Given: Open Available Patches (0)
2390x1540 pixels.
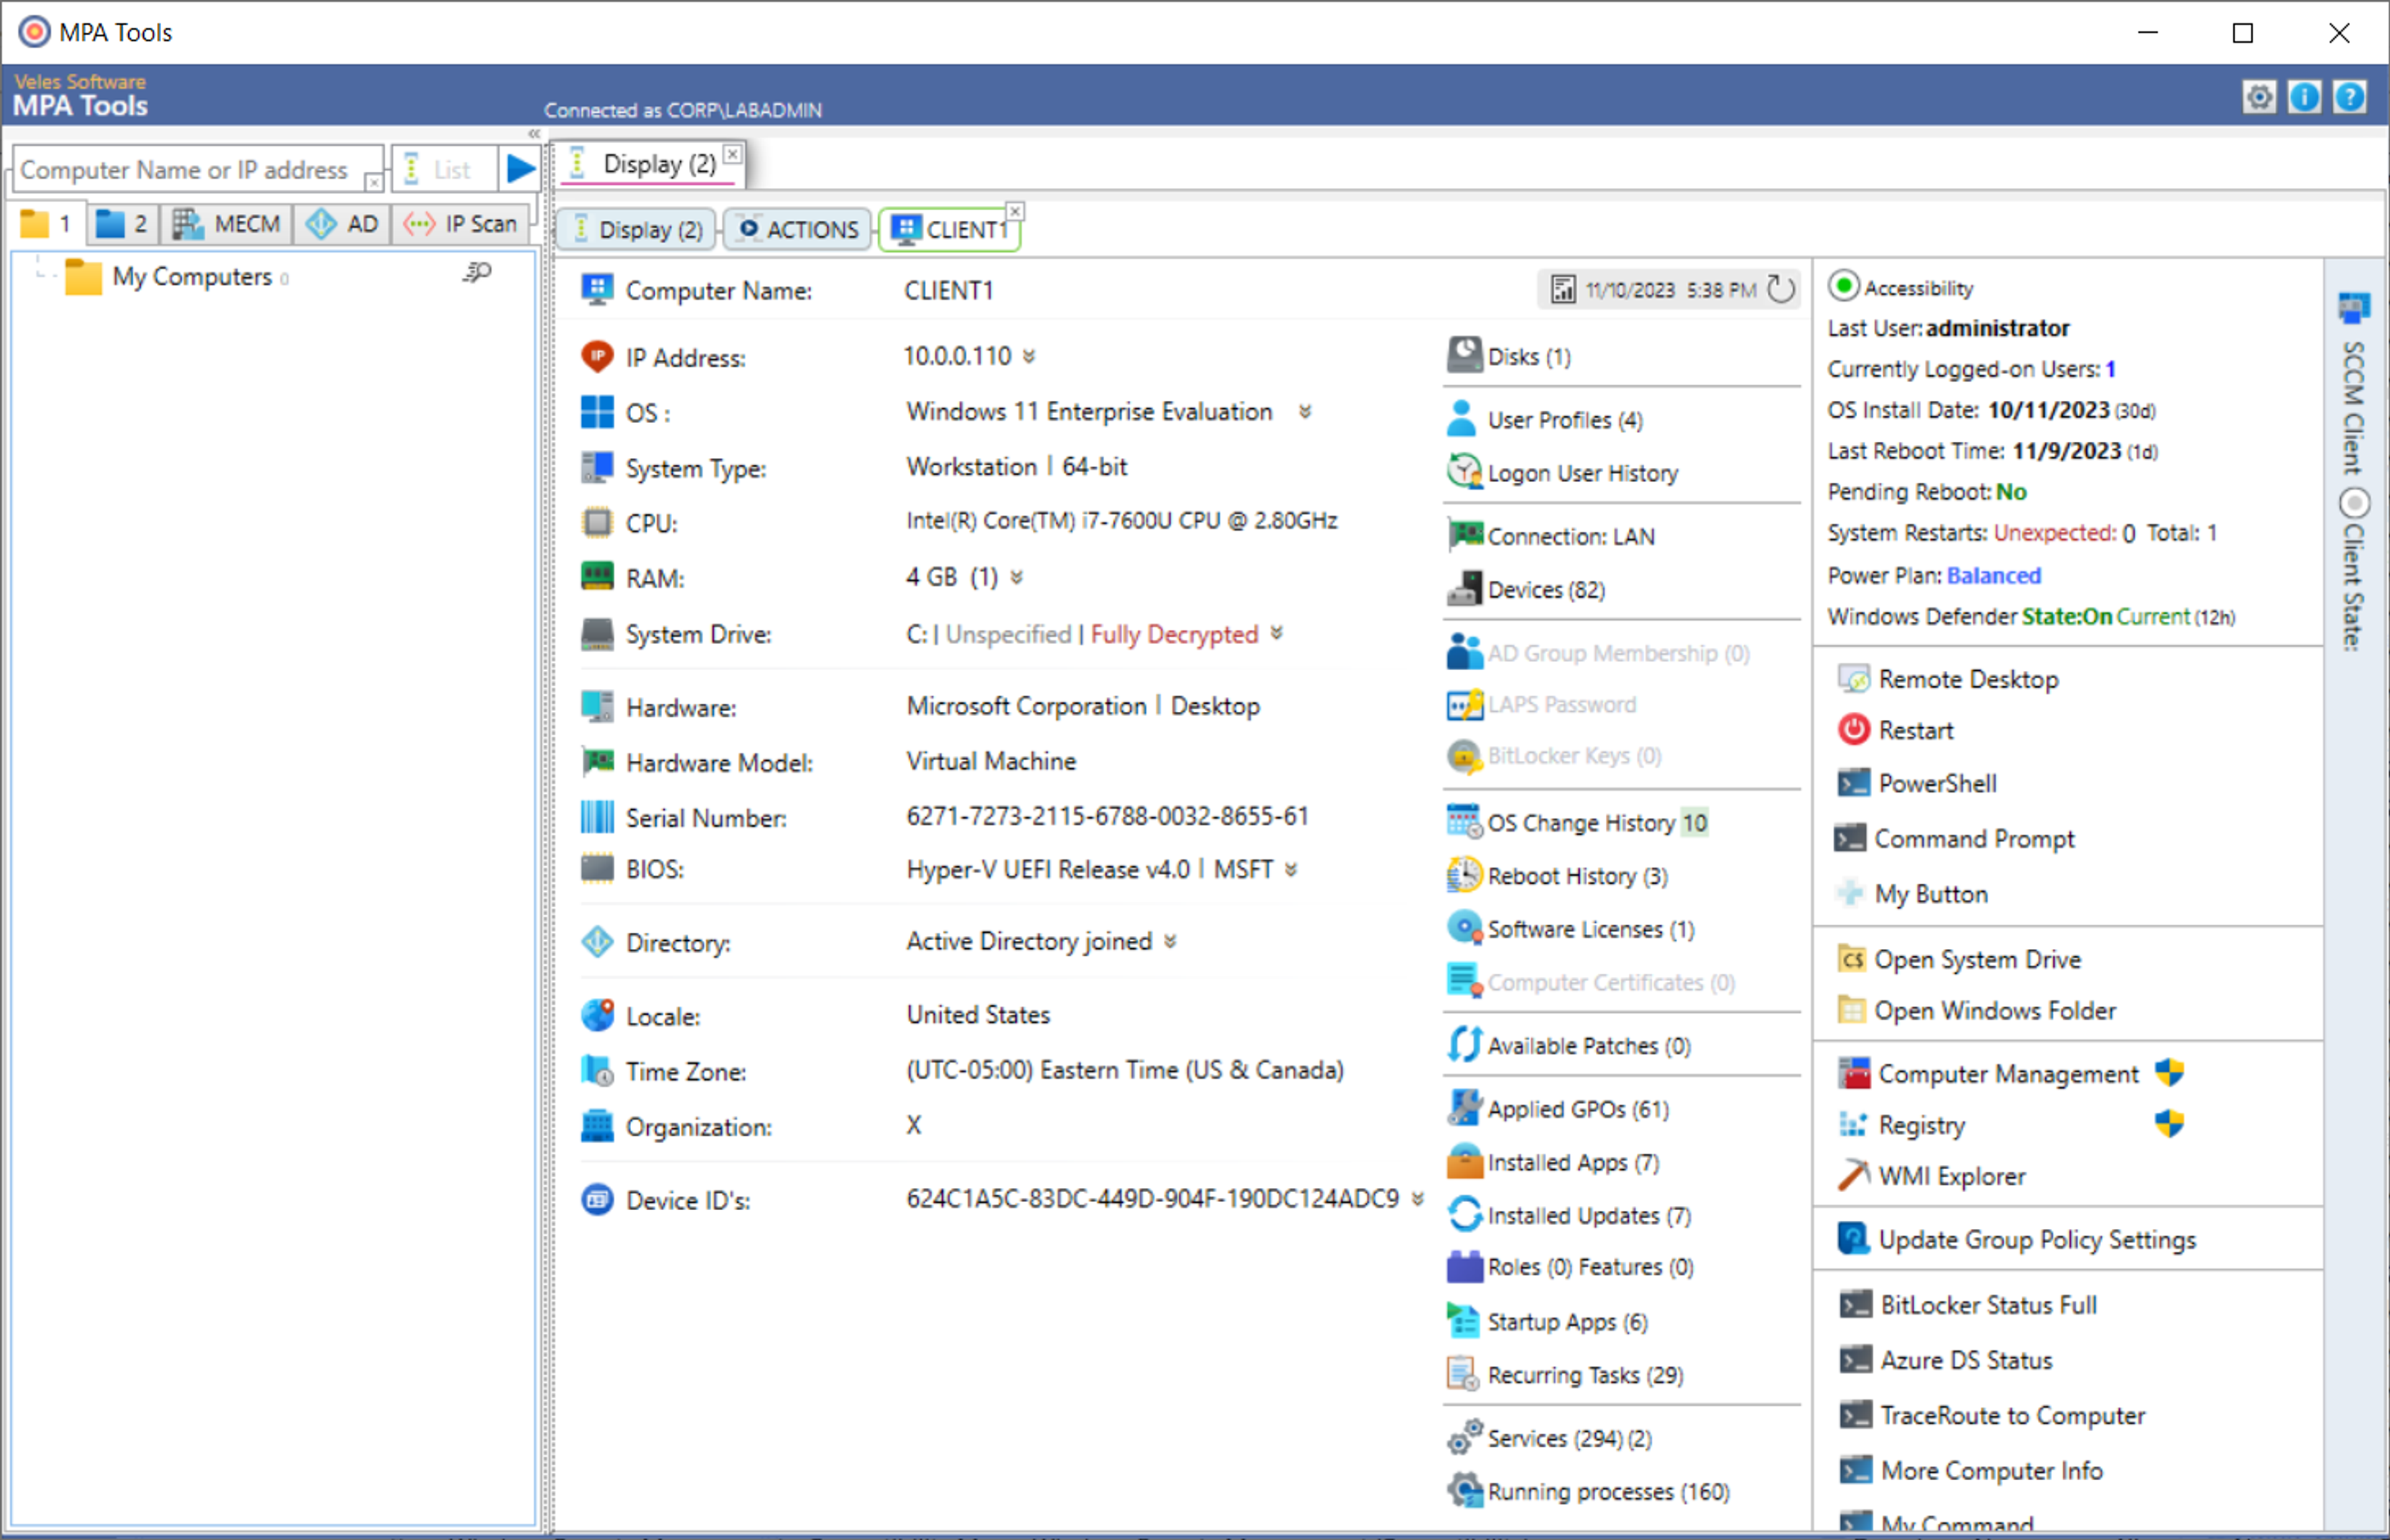Looking at the screenshot, I should [x=1569, y=1045].
